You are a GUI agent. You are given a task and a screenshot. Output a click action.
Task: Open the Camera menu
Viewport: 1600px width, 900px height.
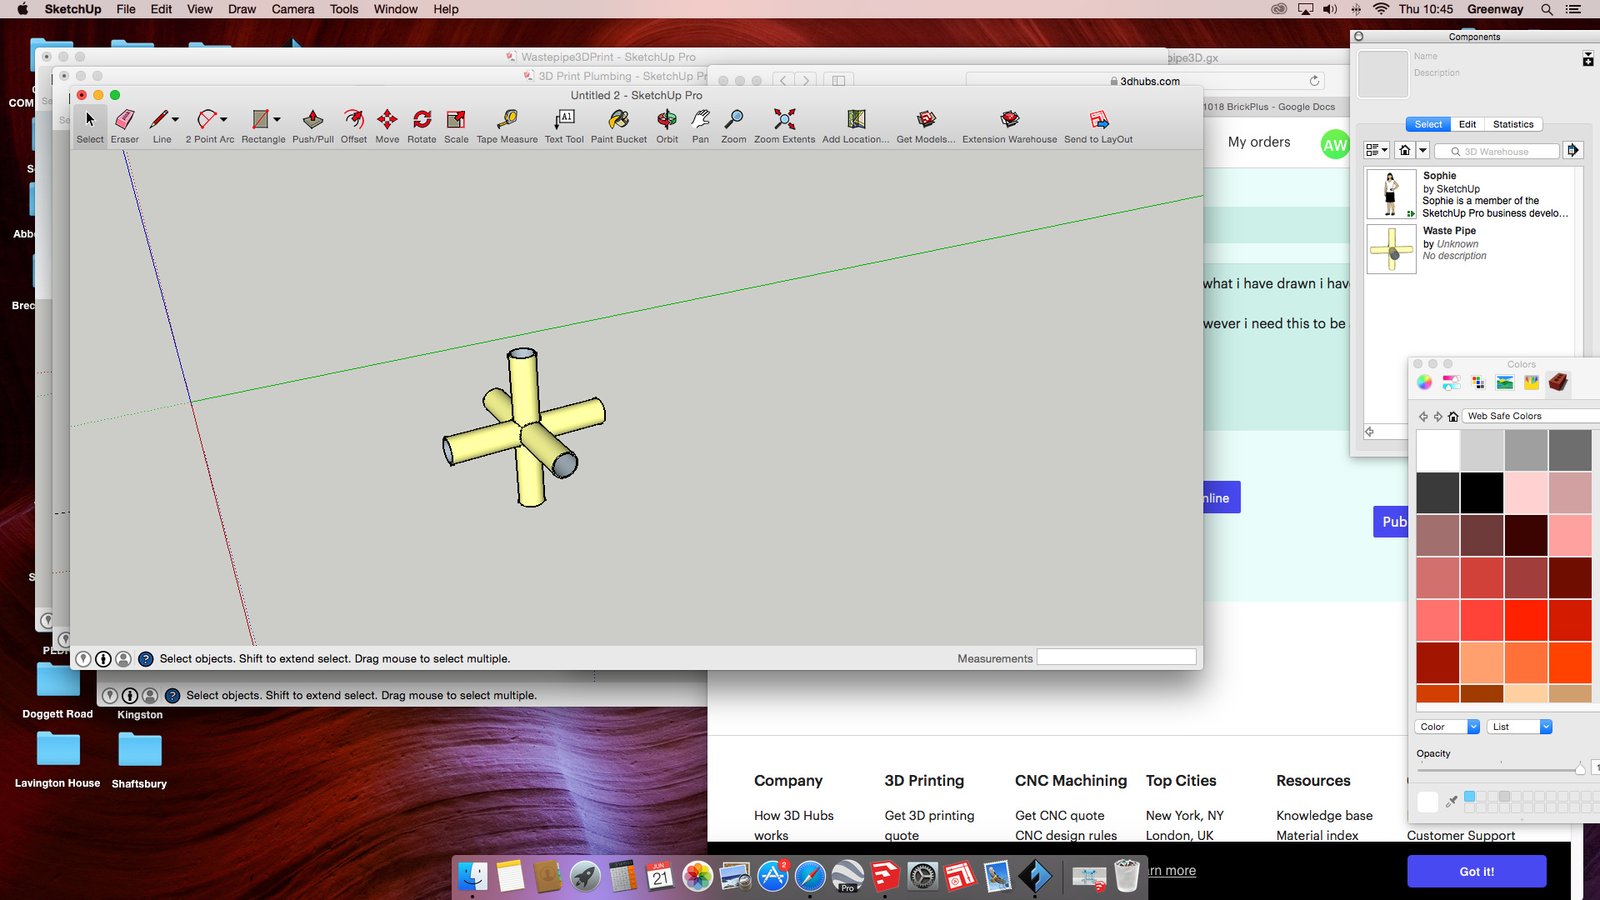[x=292, y=9]
